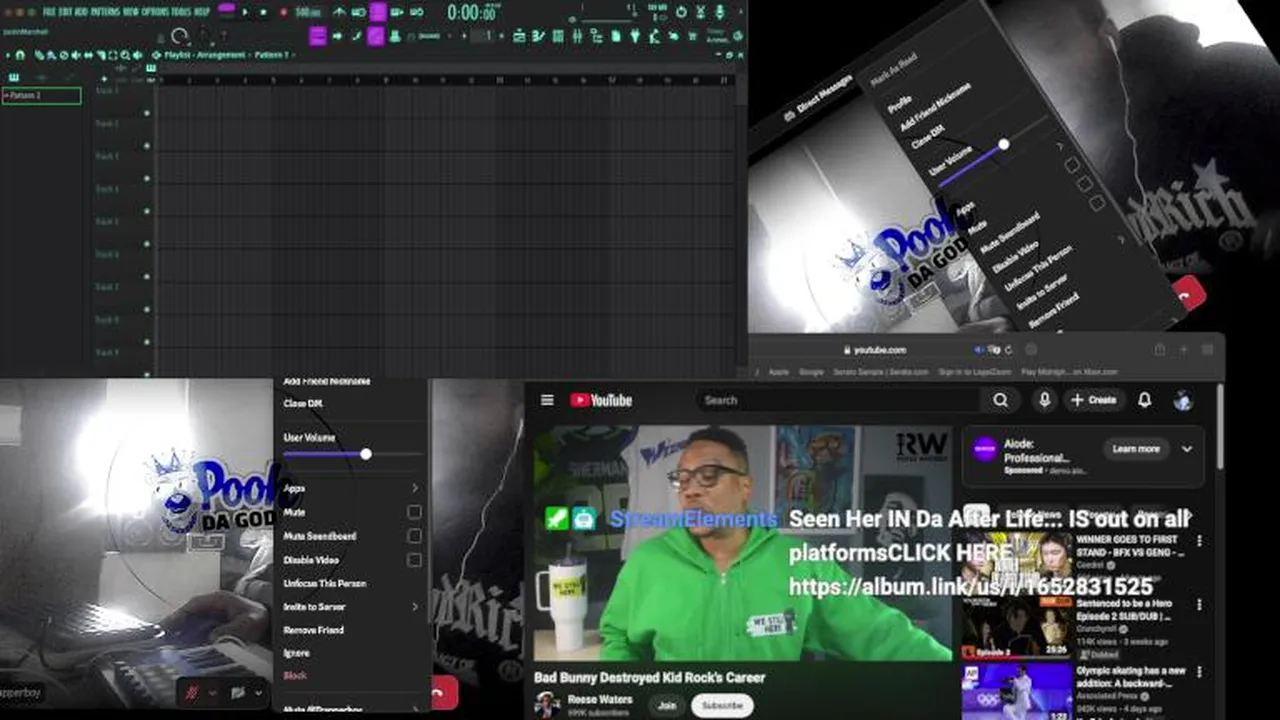The image size is (1280, 720).
Task: Open dropdown arrow beside Discord camera icon
Action: [x=258, y=692]
